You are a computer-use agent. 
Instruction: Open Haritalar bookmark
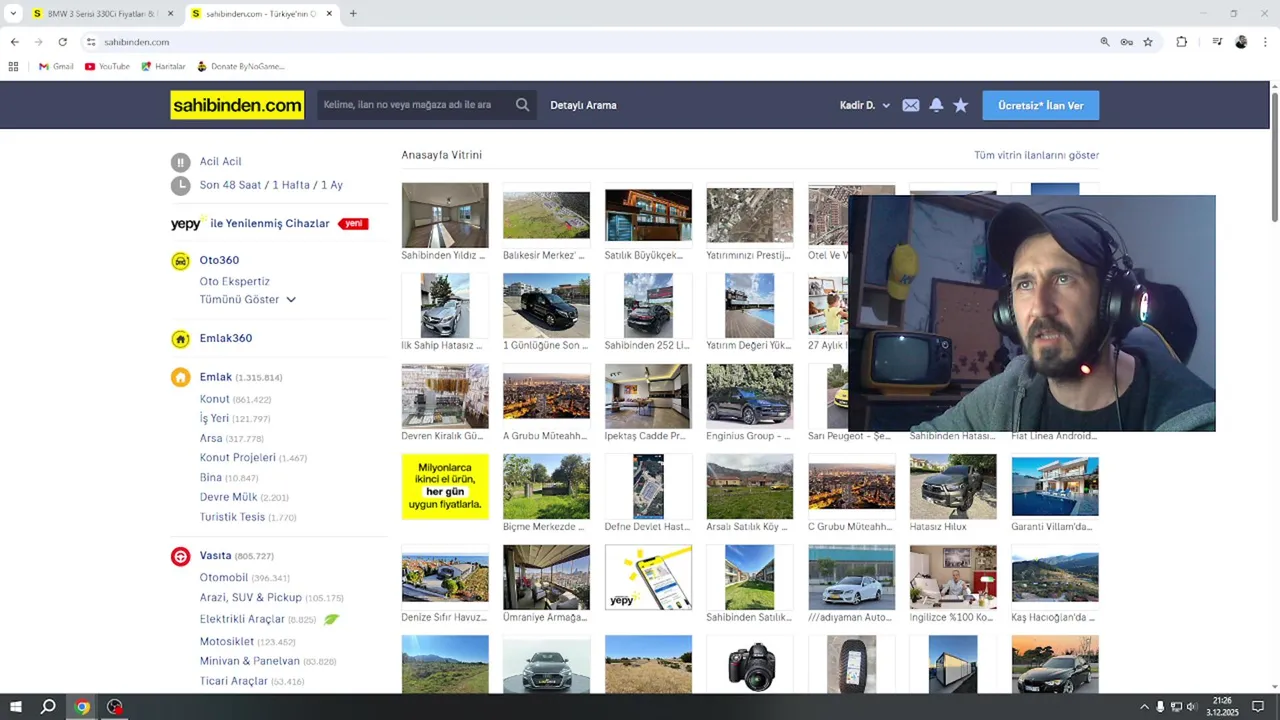click(x=163, y=66)
